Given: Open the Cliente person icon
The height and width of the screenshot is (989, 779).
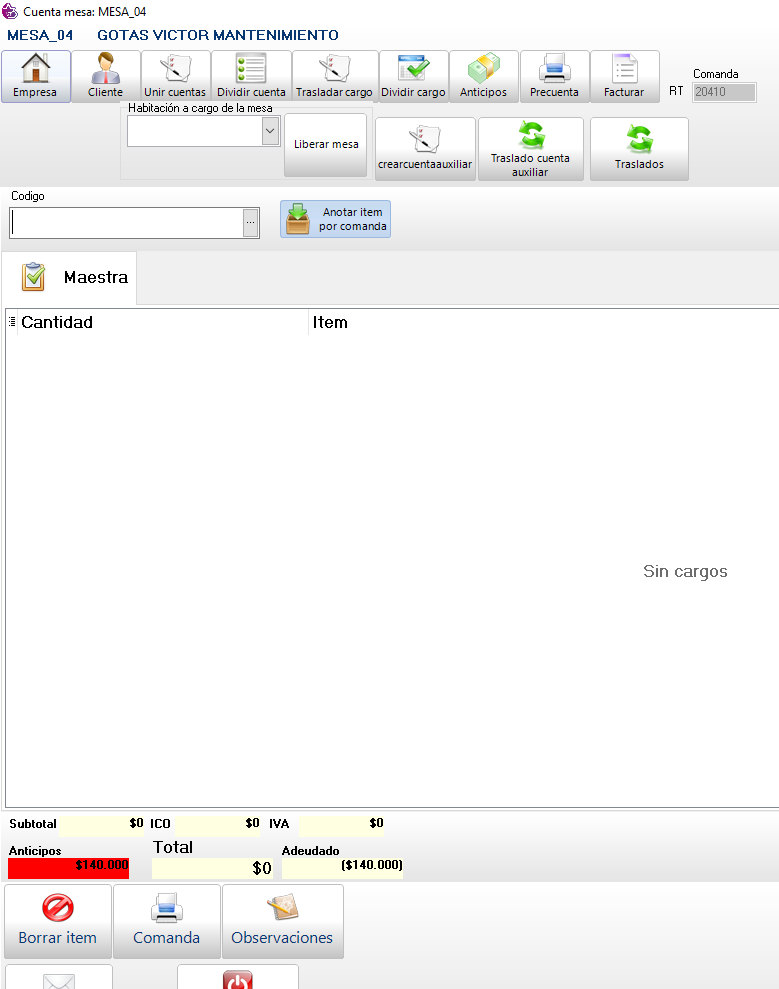Looking at the screenshot, I should 105,69.
